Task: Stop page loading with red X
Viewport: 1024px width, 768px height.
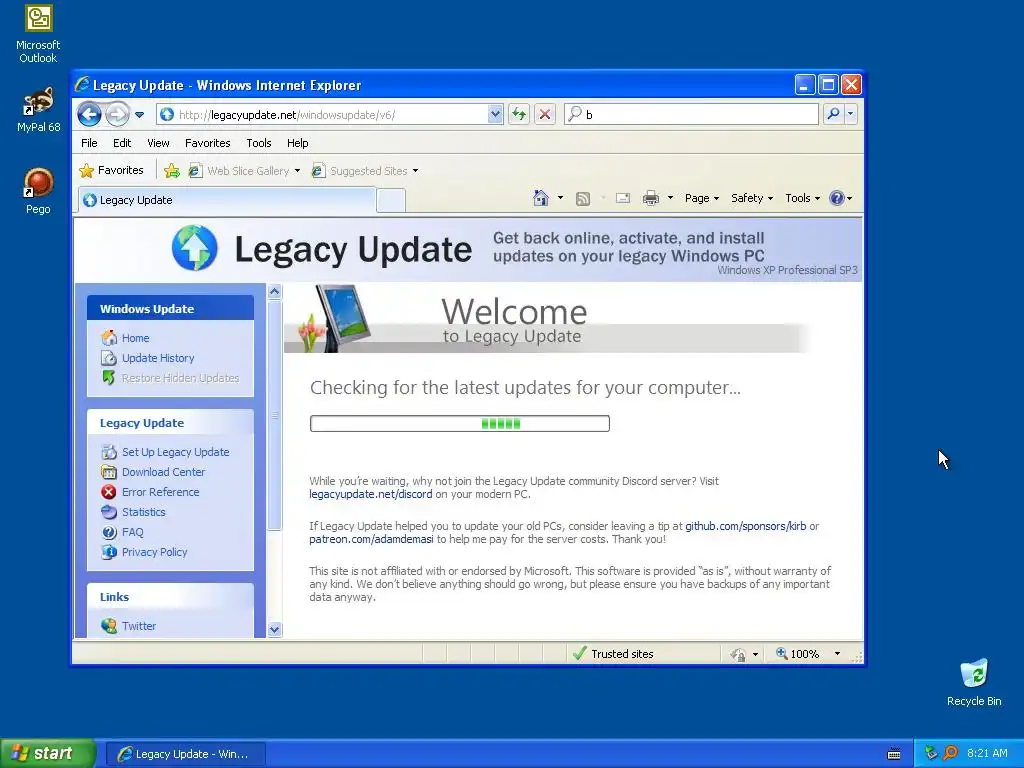Action: tap(545, 114)
